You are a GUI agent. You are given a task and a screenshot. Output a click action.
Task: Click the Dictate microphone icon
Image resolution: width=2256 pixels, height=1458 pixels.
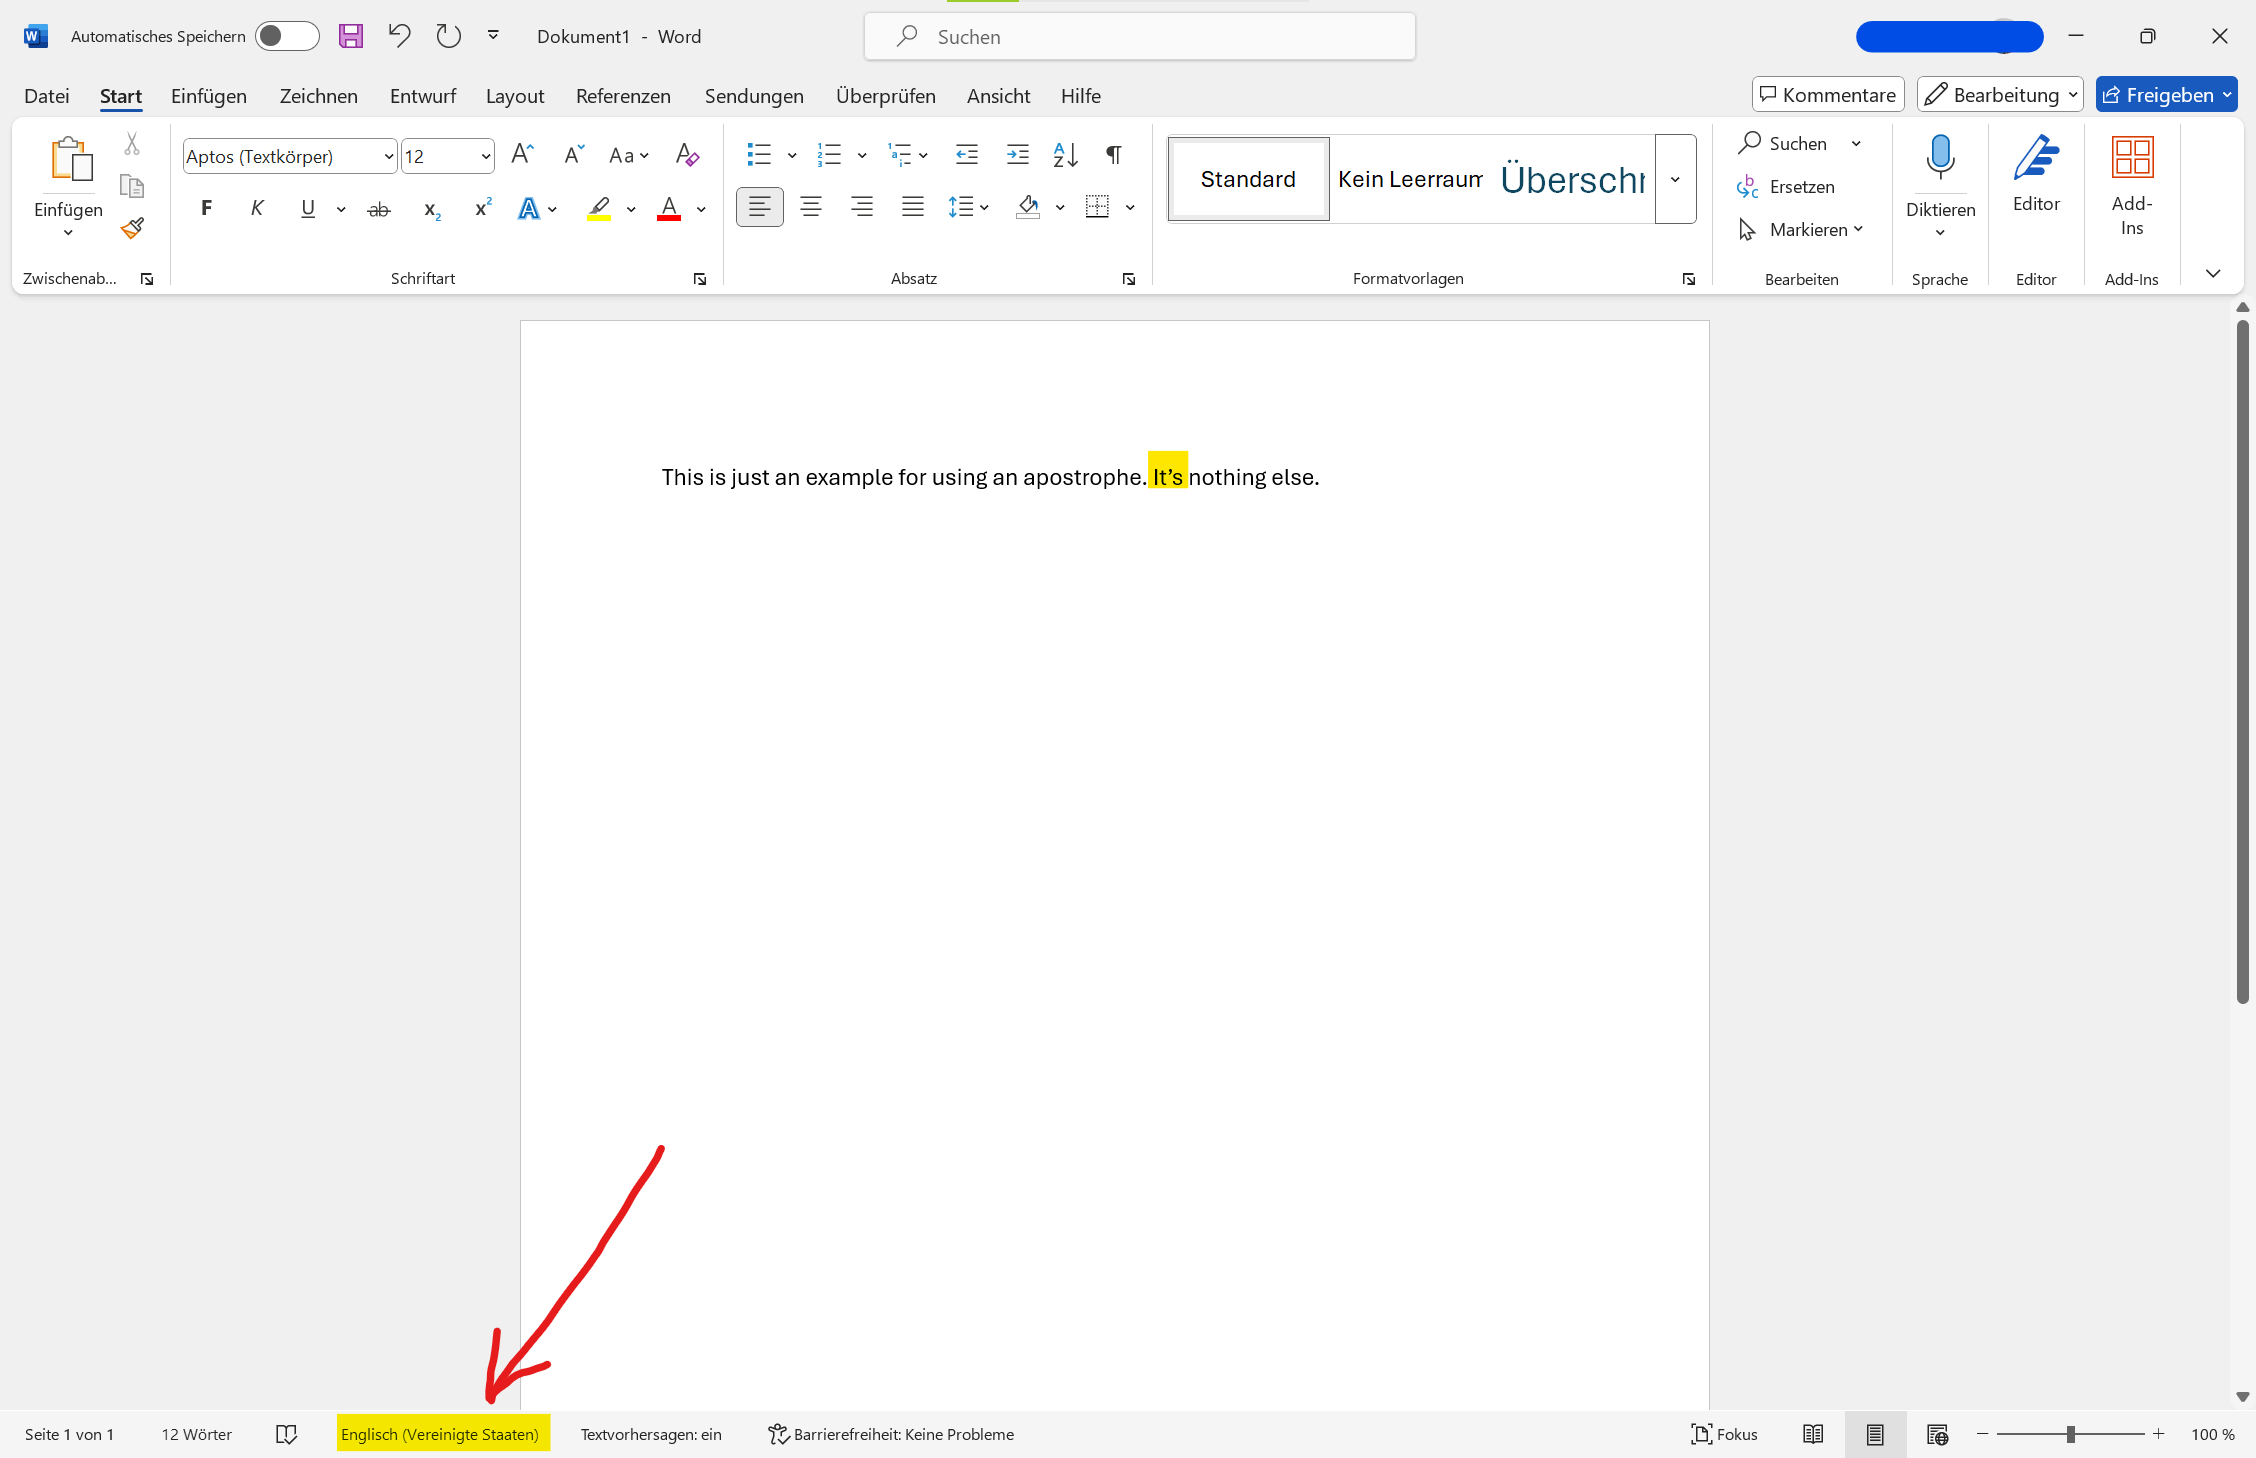[1940, 158]
